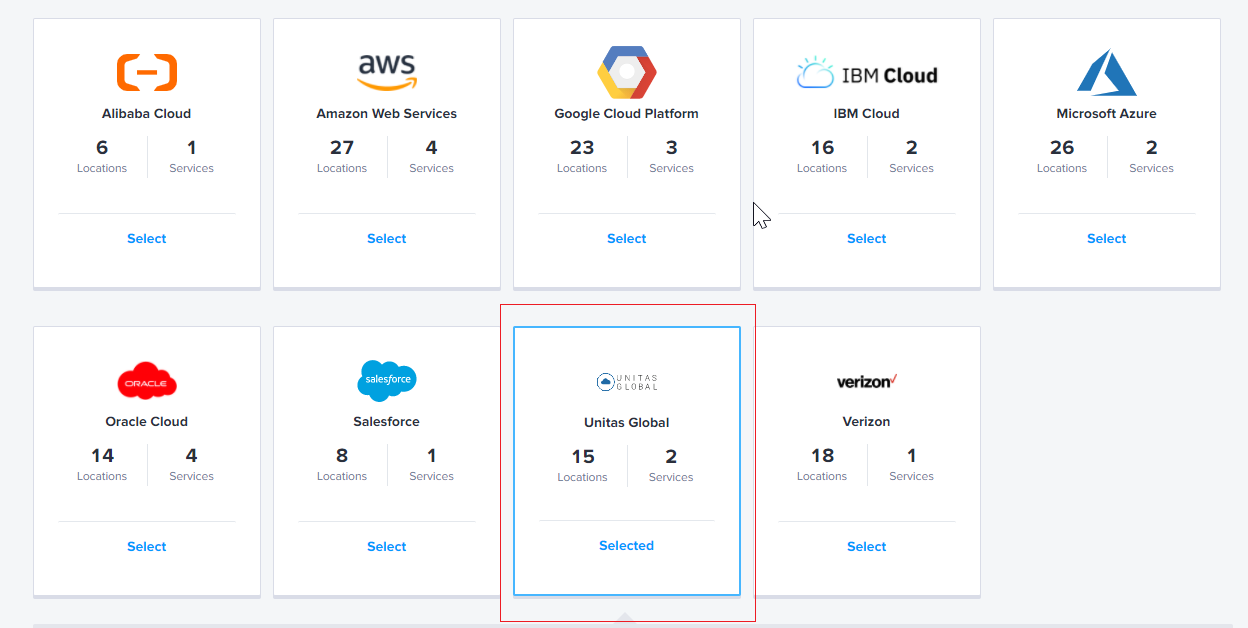
Task: Click the Microsoft Azure card title
Action: pyautogui.click(x=1107, y=114)
